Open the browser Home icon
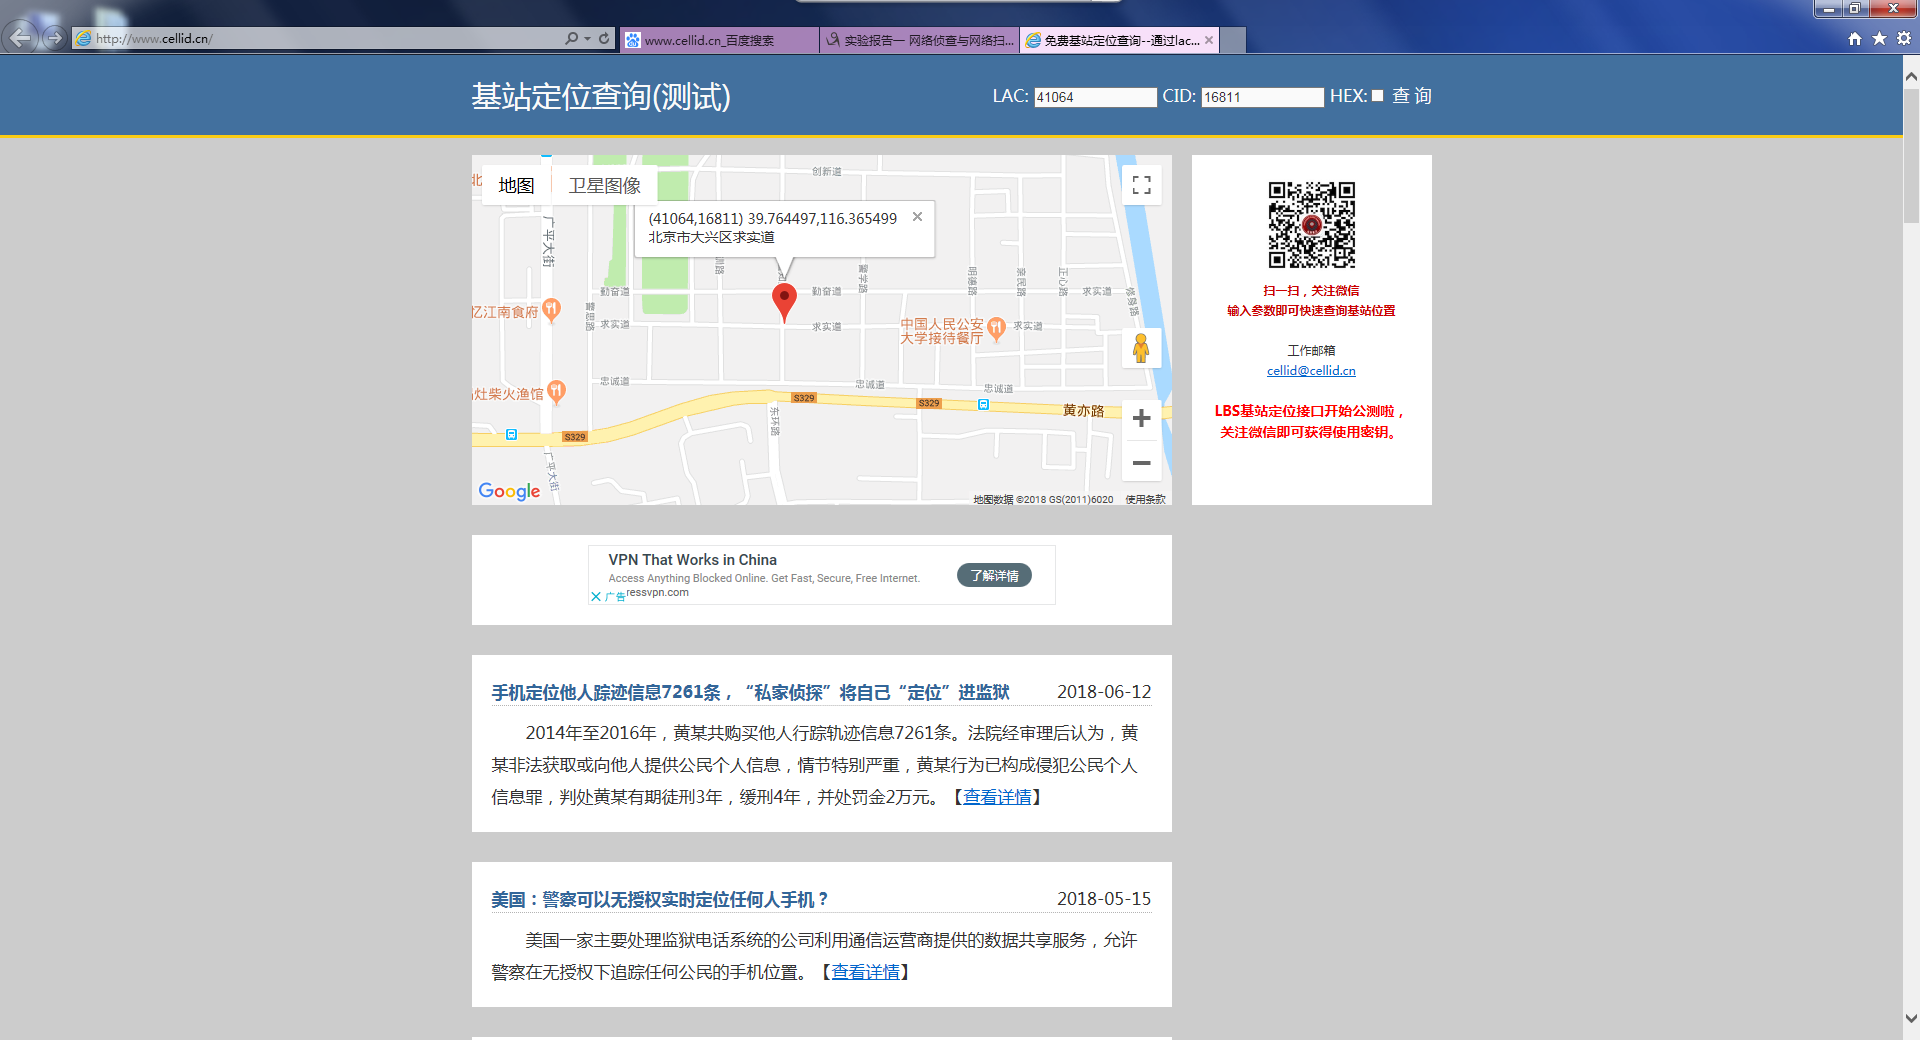 tap(1855, 38)
